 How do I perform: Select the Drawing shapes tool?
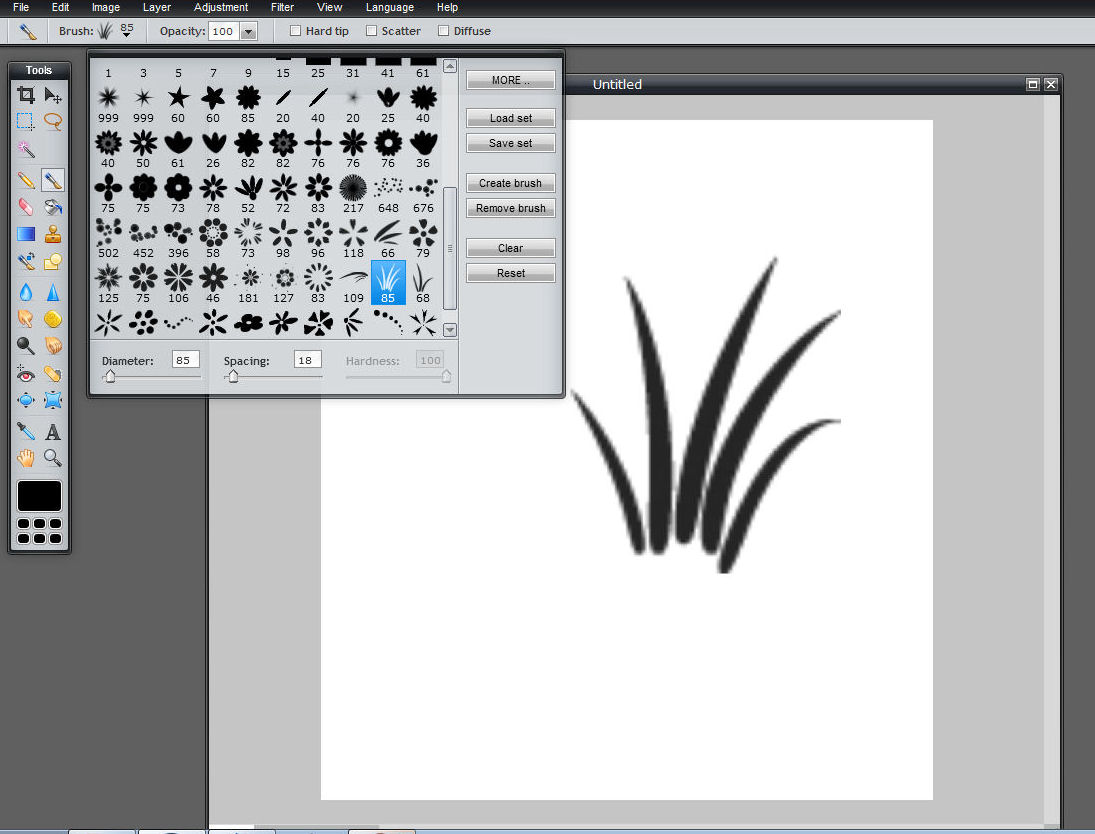[53, 261]
